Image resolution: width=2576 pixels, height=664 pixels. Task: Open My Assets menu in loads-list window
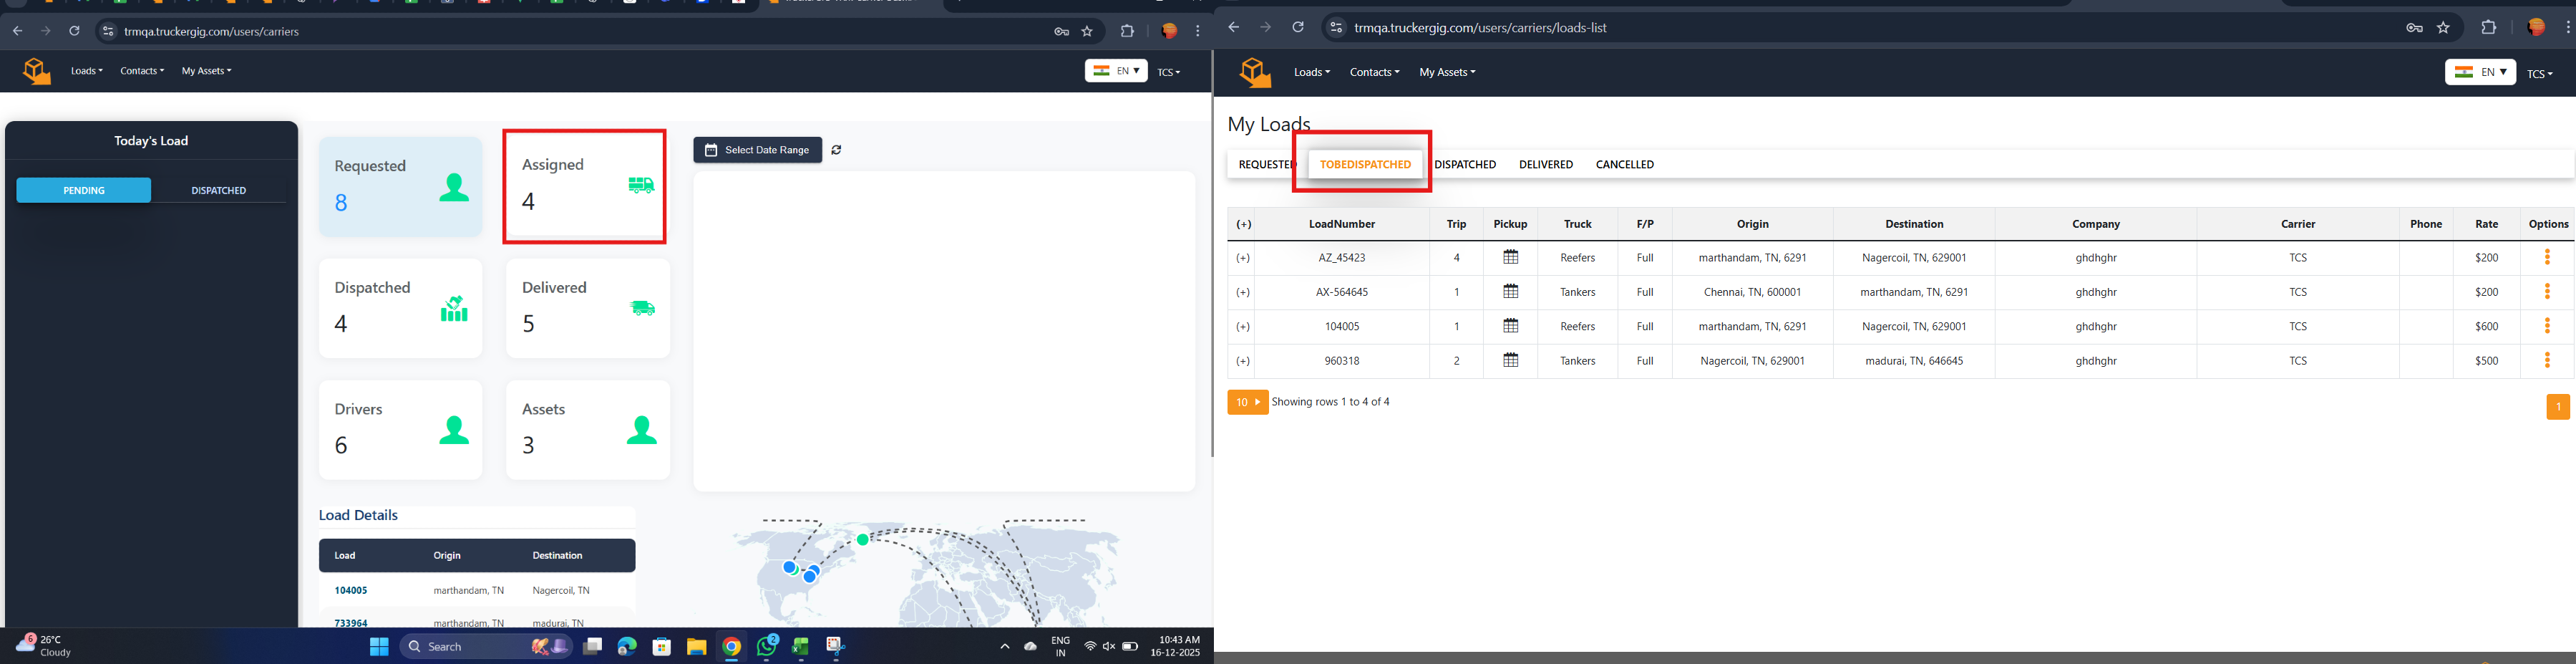(1447, 72)
